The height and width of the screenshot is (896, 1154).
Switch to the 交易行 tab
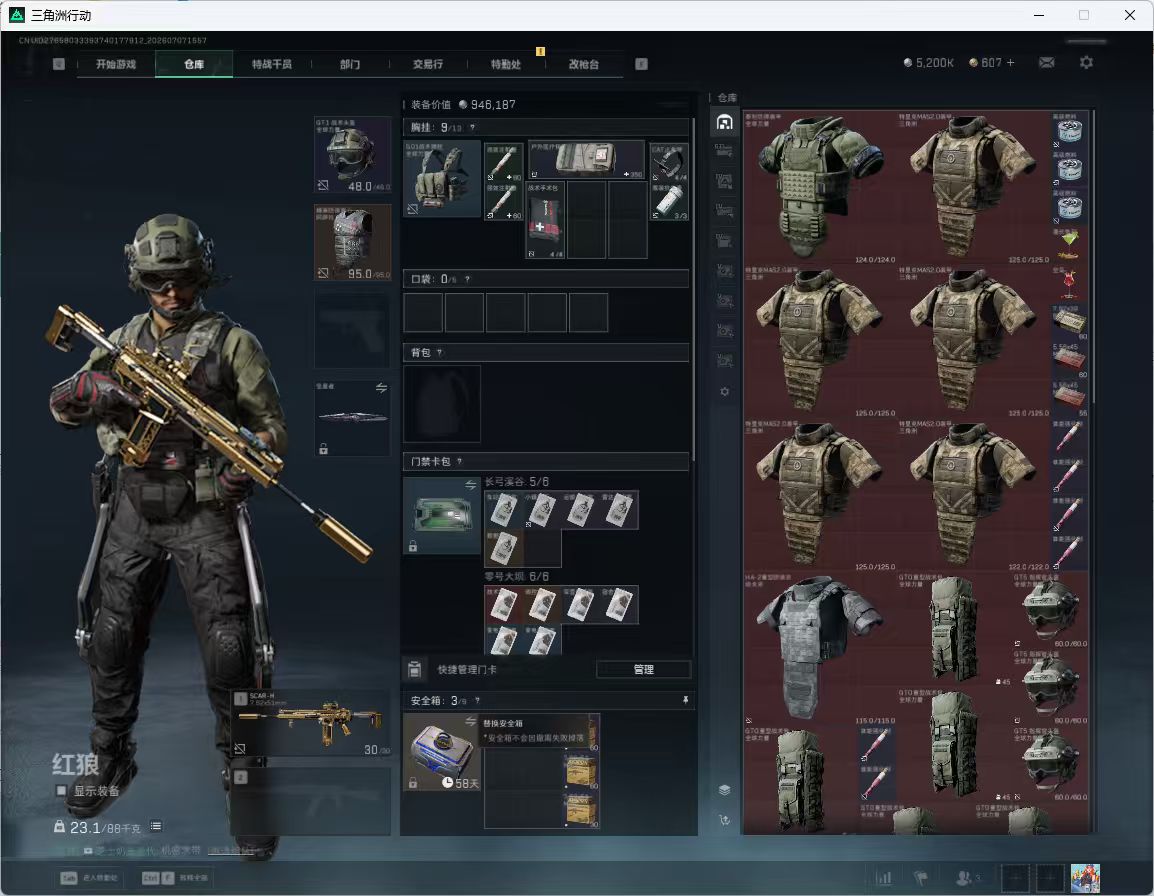[428, 64]
